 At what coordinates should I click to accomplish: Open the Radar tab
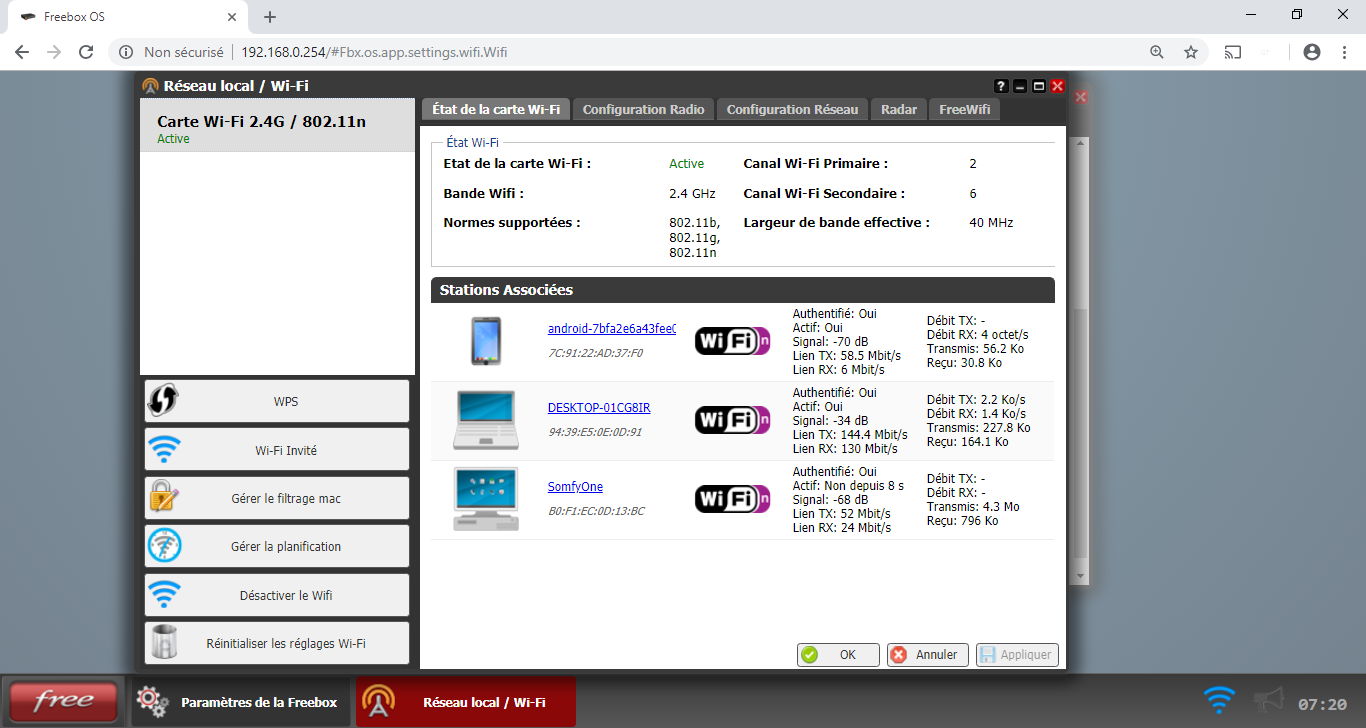[898, 110]
